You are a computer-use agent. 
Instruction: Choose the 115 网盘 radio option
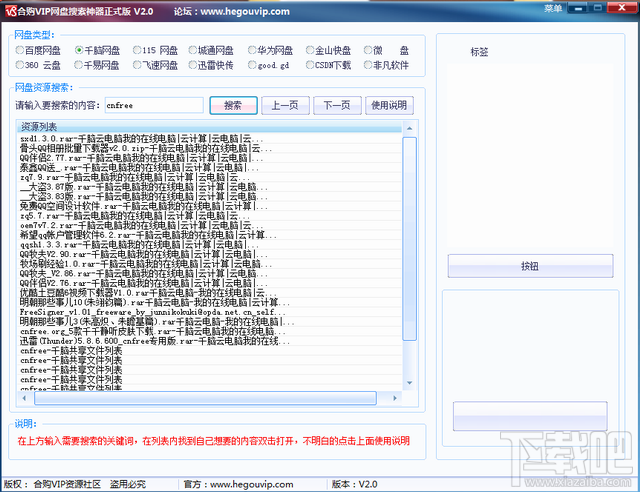point(156,50)
